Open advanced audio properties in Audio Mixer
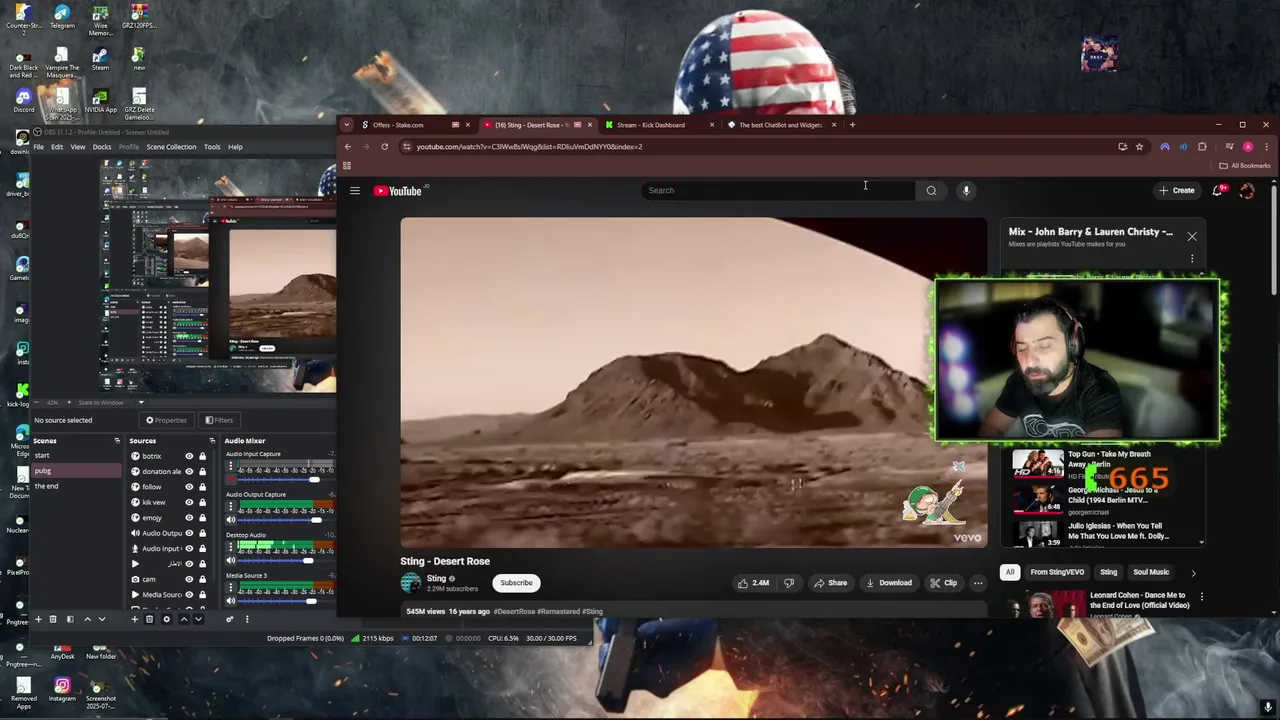This screenshot has width=1280, height=720. (230, 619)
